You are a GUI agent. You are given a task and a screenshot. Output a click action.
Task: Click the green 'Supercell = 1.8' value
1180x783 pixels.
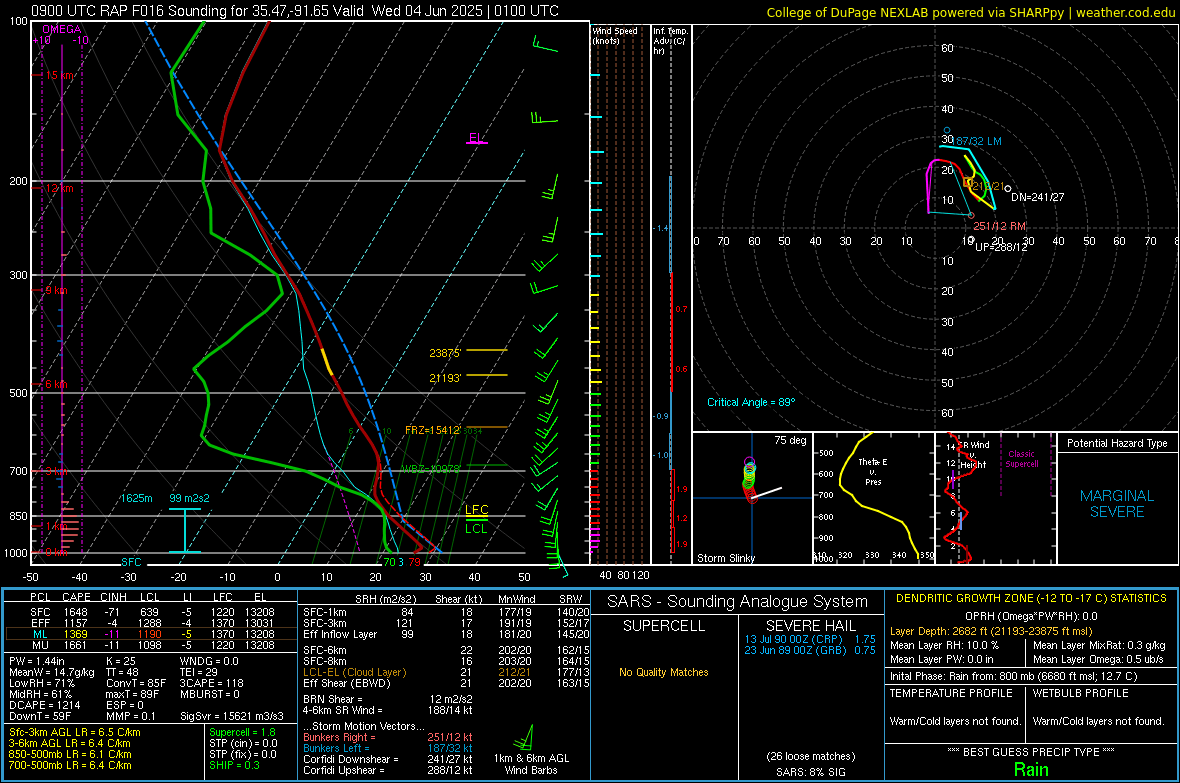[x=242, y=732]
